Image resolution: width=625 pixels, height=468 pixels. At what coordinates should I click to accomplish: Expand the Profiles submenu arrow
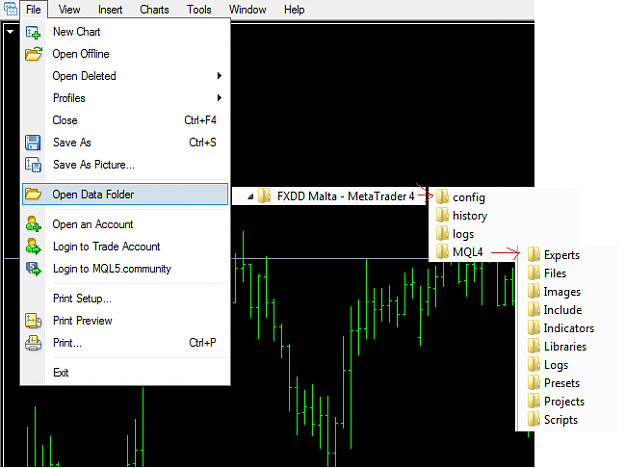pos(219,98)
